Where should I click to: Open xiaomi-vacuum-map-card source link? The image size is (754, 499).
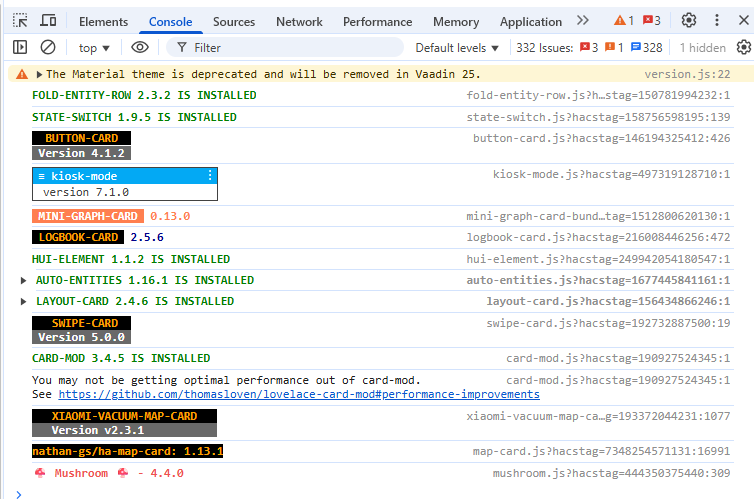[598, 416]
